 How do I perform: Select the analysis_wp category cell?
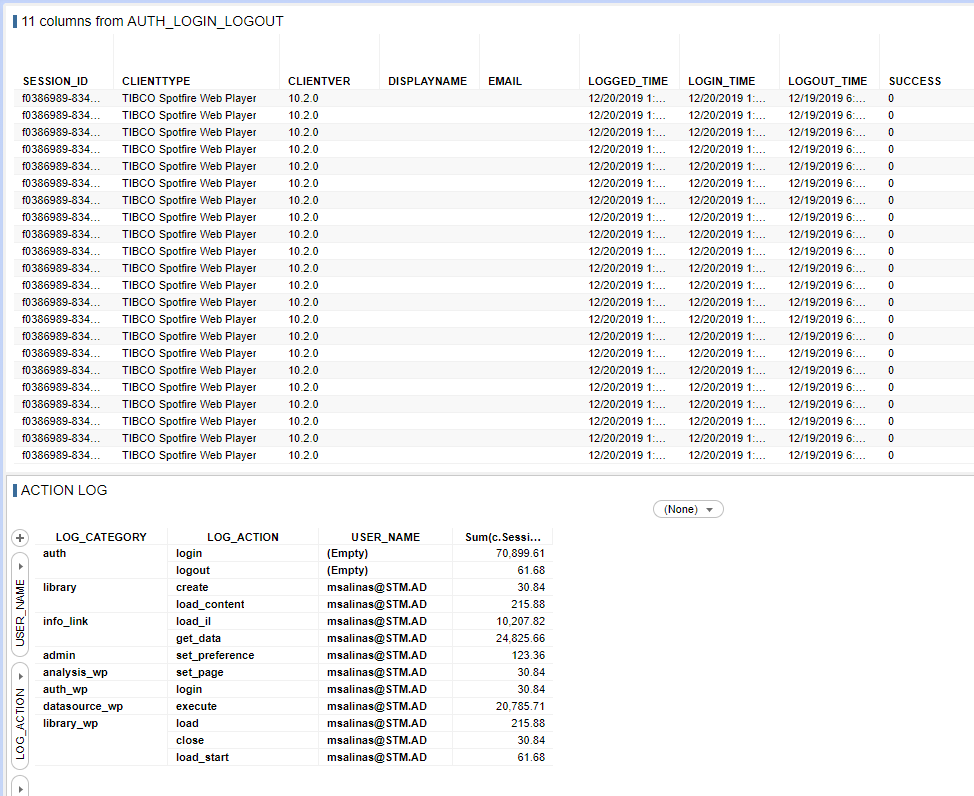(x=75, y=672)
